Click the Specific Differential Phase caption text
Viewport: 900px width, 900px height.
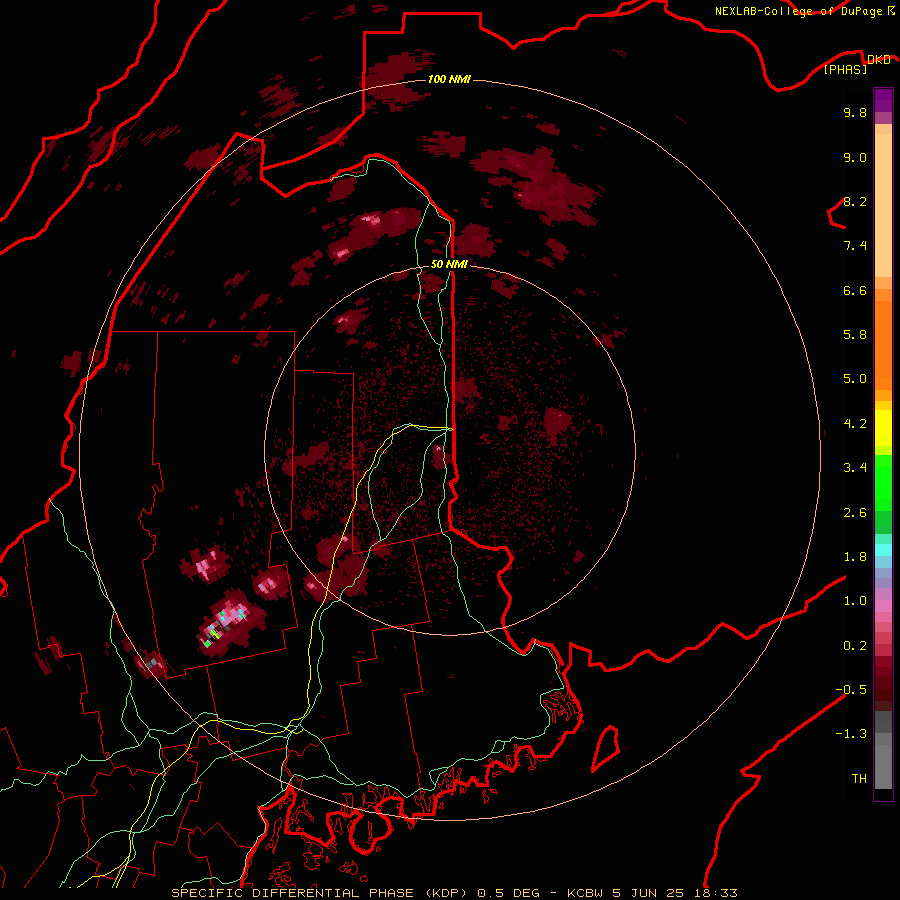click(x=454, y=893)
